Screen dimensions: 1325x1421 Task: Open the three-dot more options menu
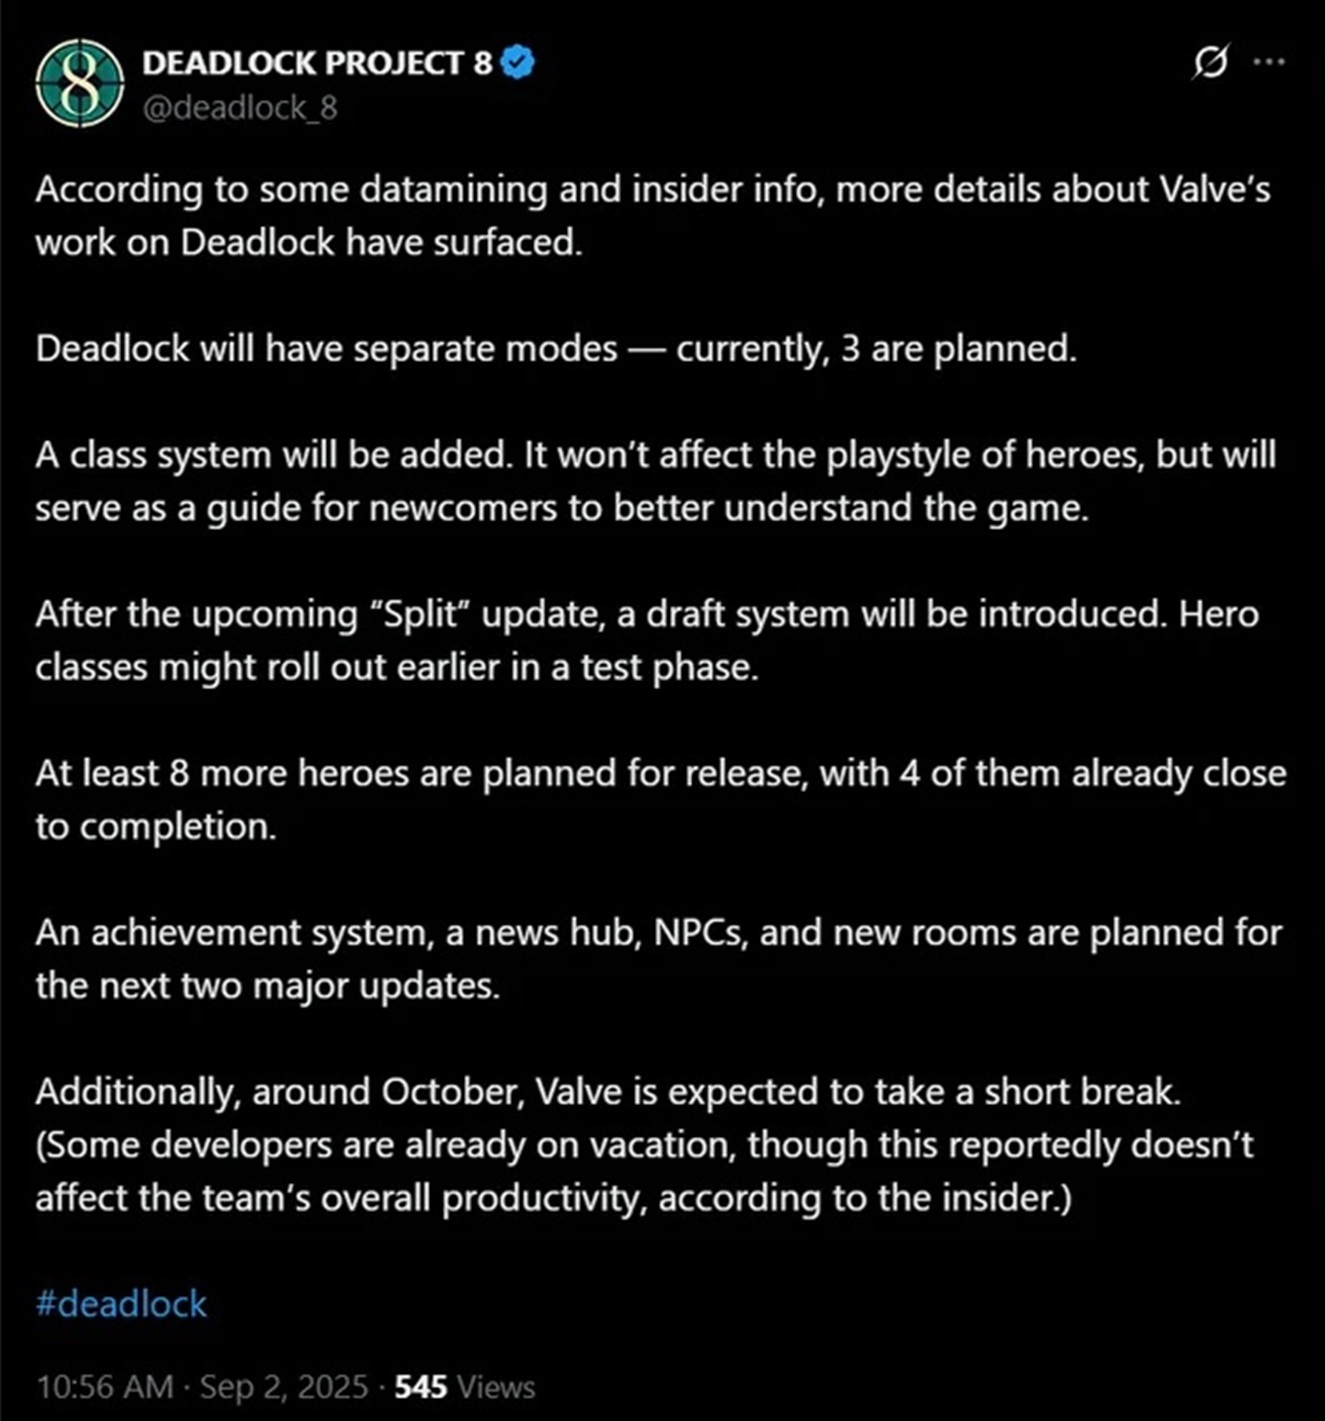pos(1269,62)
